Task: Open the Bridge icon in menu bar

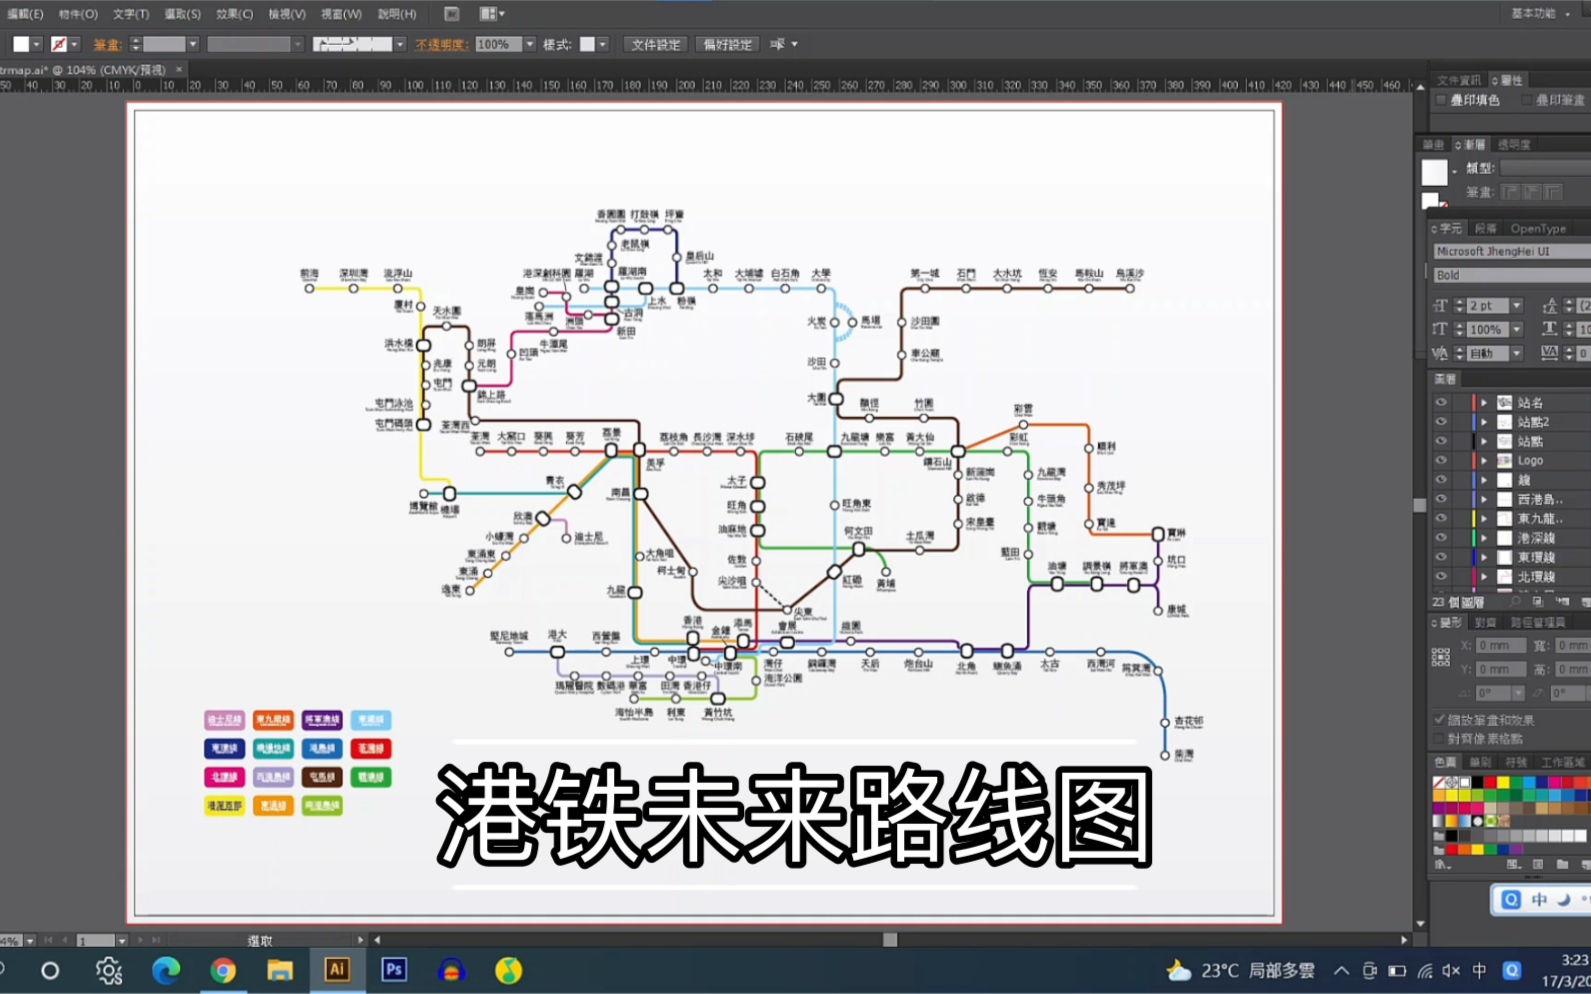Action: (x=452, y=14)
